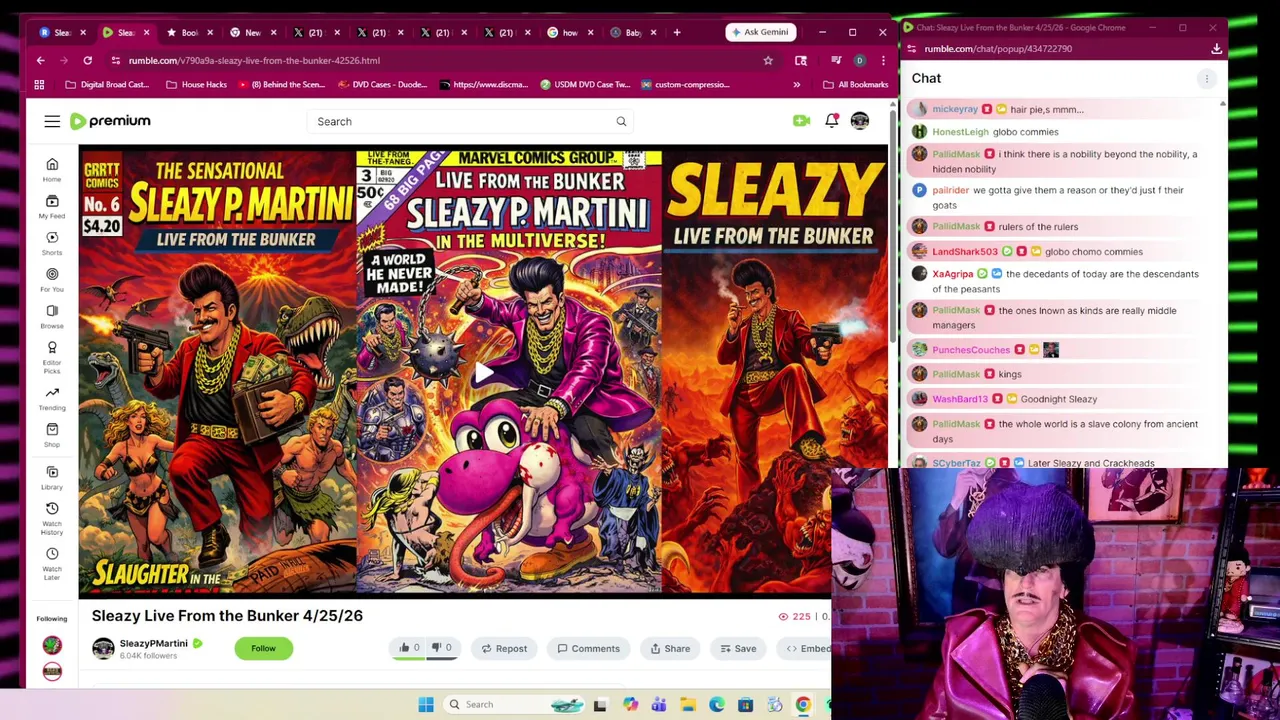1280x720 pixels.
Task: Open Browse in the sidebar
Action: click(52, 317)
